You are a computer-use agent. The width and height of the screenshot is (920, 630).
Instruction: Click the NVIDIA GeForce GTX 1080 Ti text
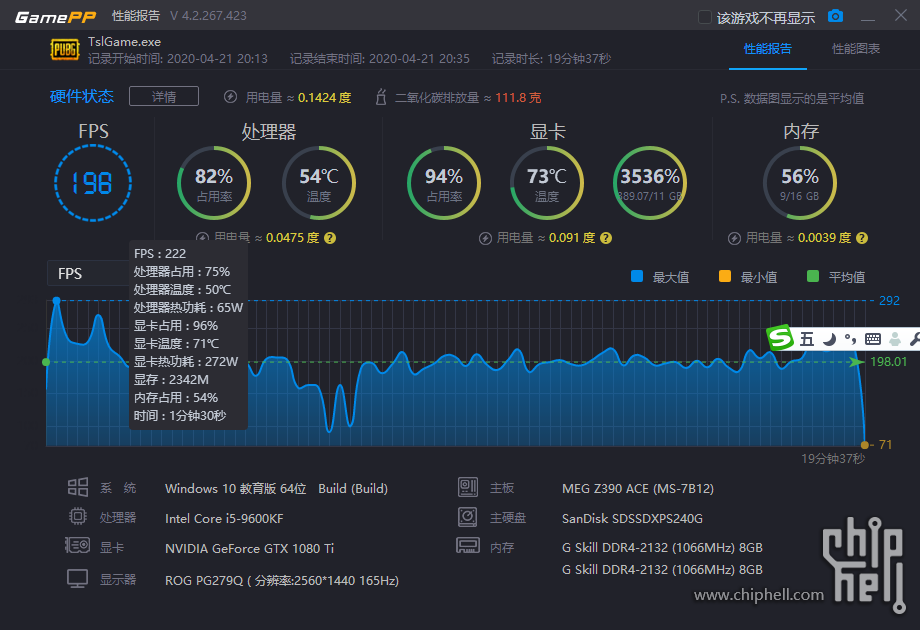click(x=249, y=548)
